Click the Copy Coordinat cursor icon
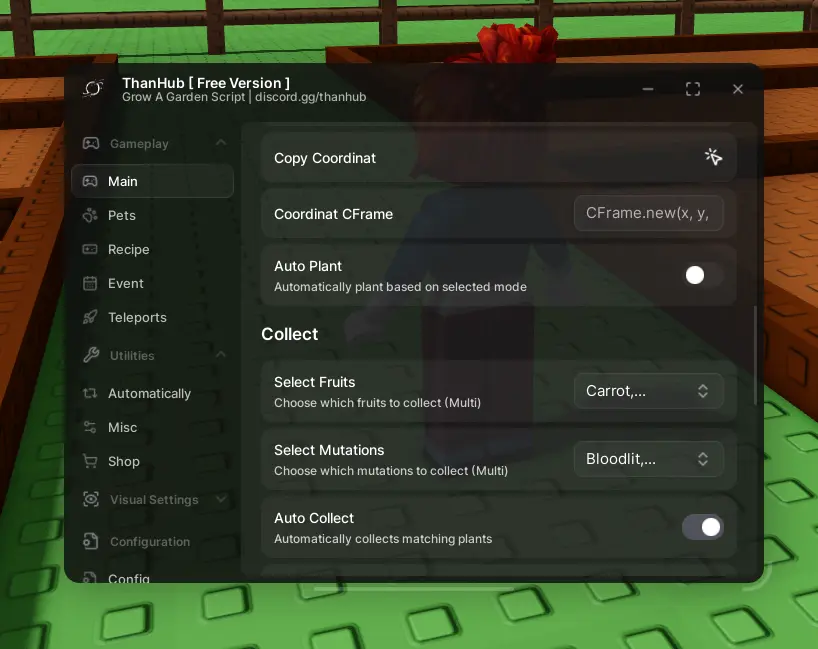 click(x=712, y=157)
